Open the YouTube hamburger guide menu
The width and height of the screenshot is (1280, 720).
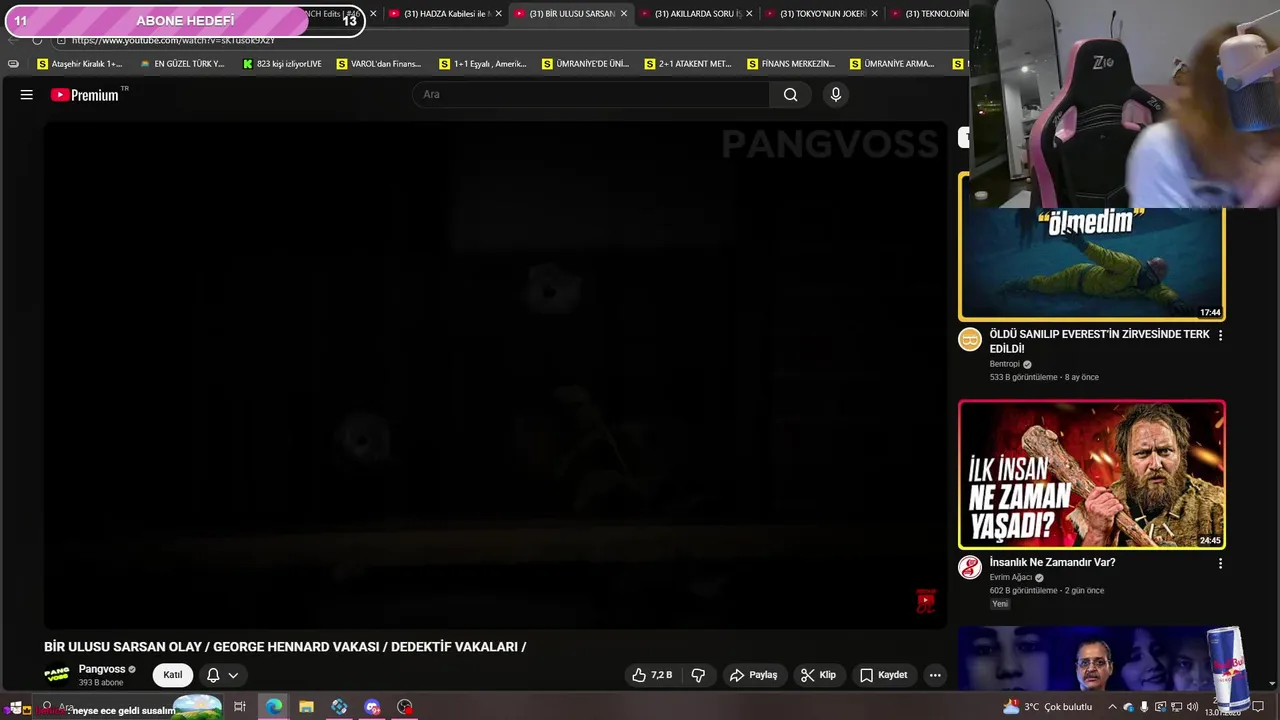pyautogui.click(x=27, y=95)
